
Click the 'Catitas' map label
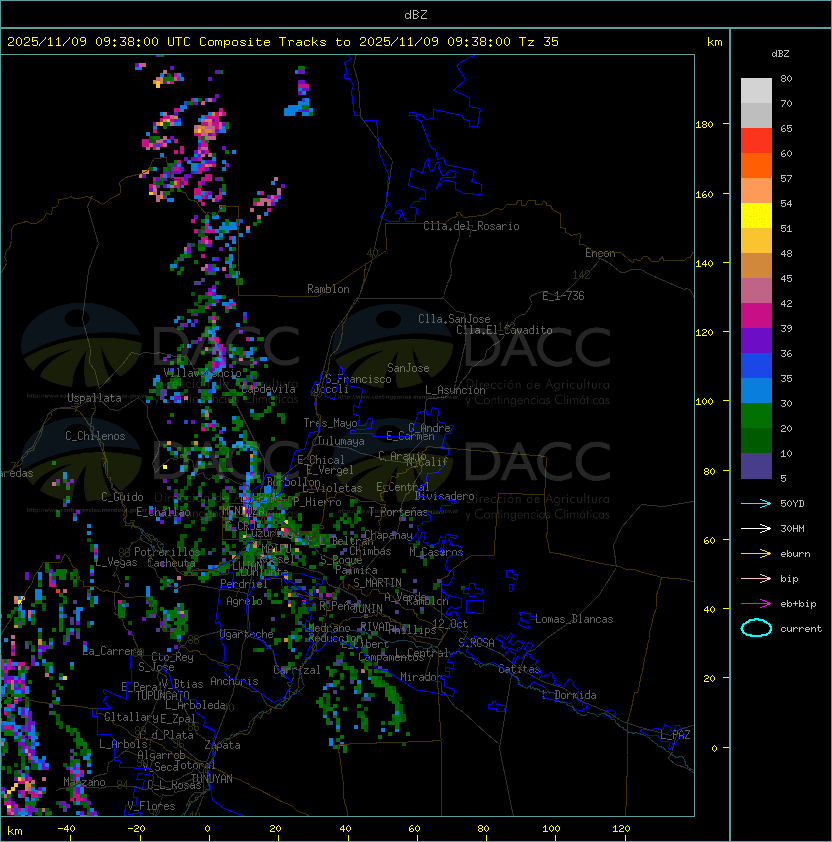coord(519,669)
